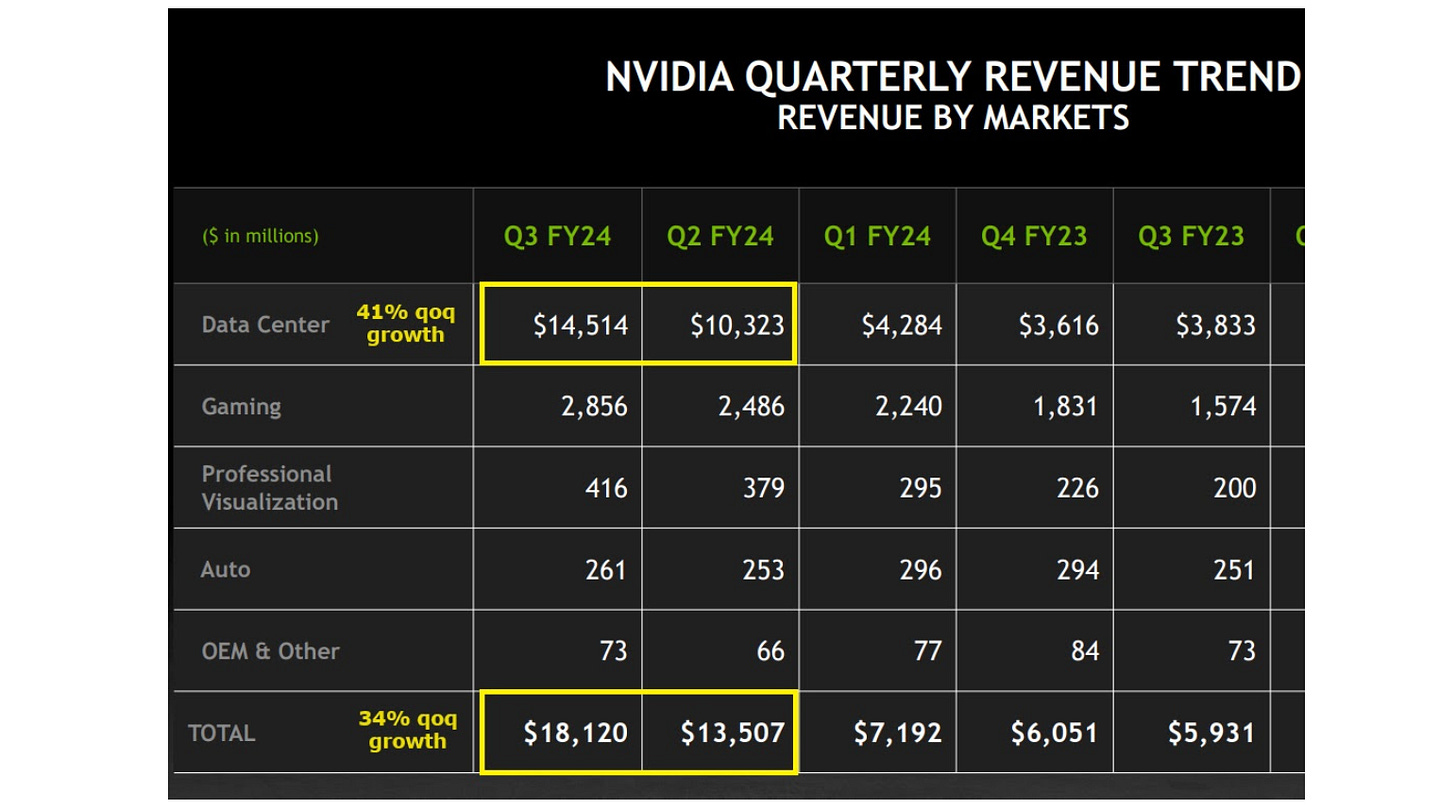Click the 295 Professional Visualization value
The image size is (1456, 806).
click(x=921, y=488)
